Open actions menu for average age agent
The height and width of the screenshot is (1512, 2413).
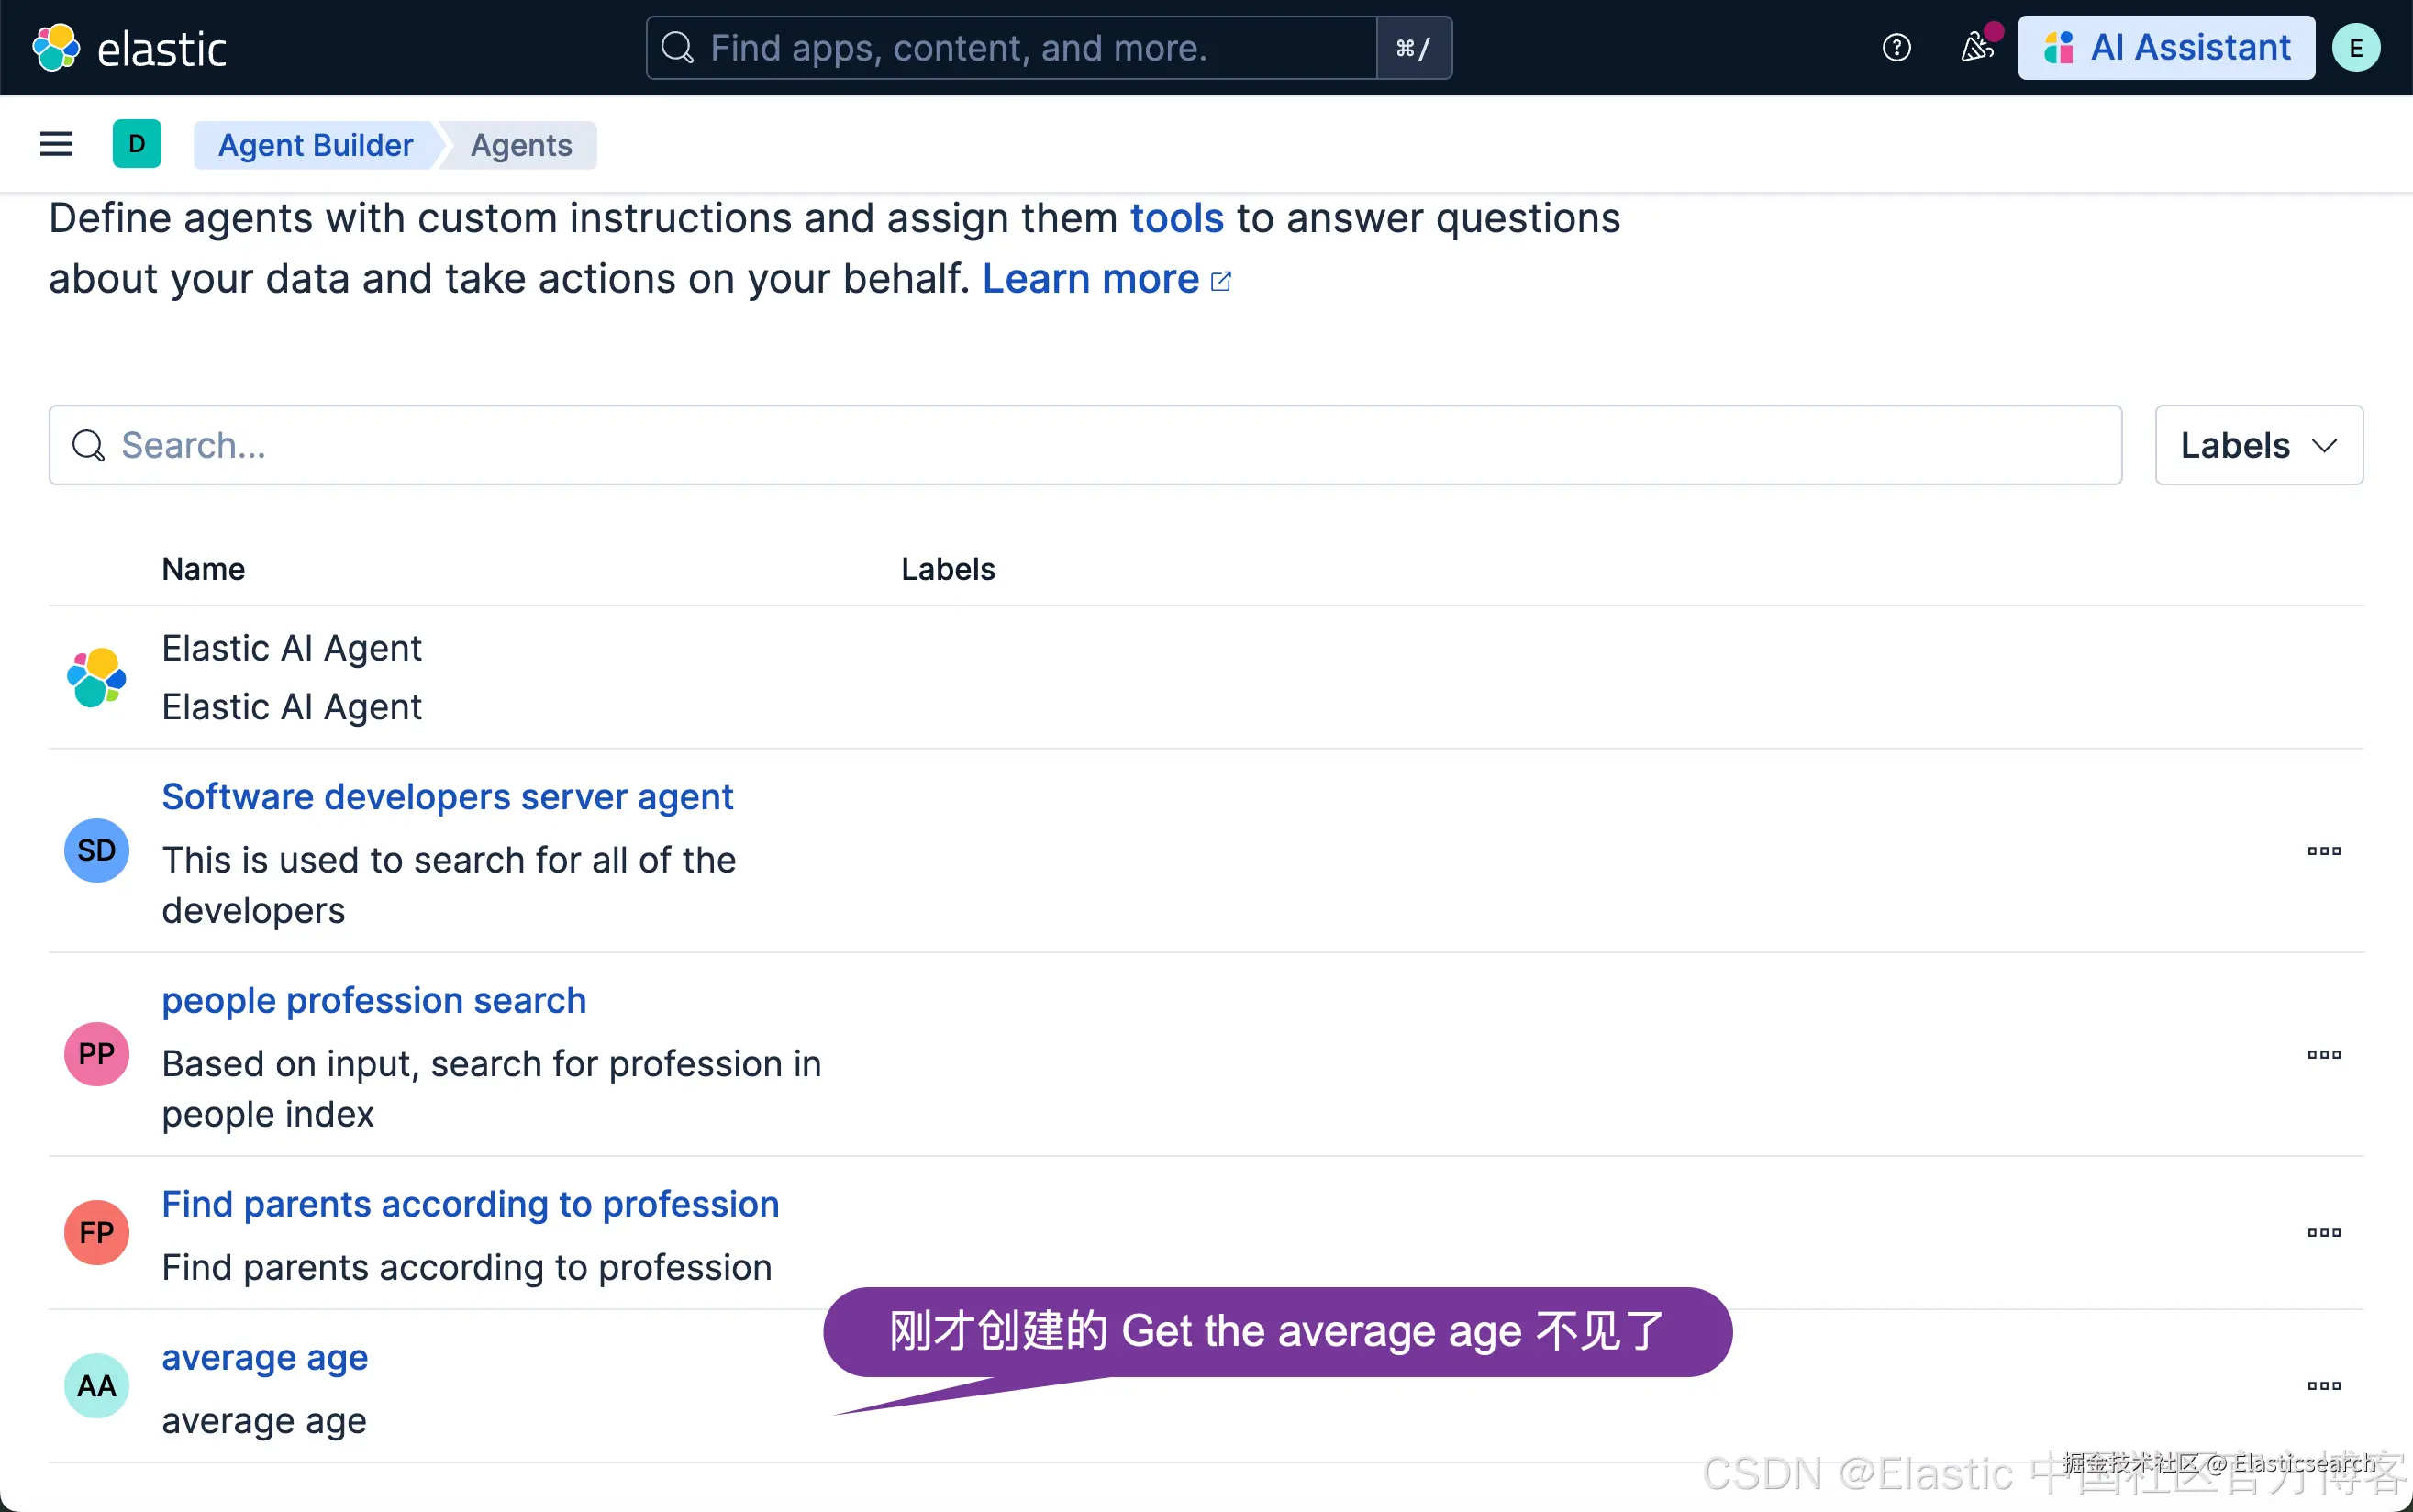[2323, 1386]
